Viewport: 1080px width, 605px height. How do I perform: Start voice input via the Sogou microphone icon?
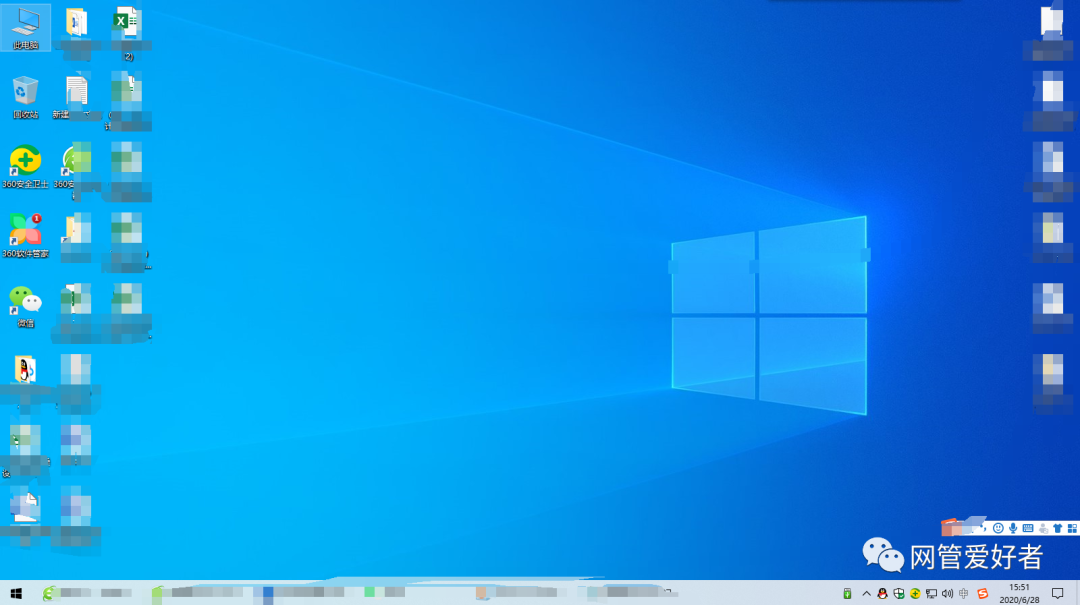(1012, 528)
